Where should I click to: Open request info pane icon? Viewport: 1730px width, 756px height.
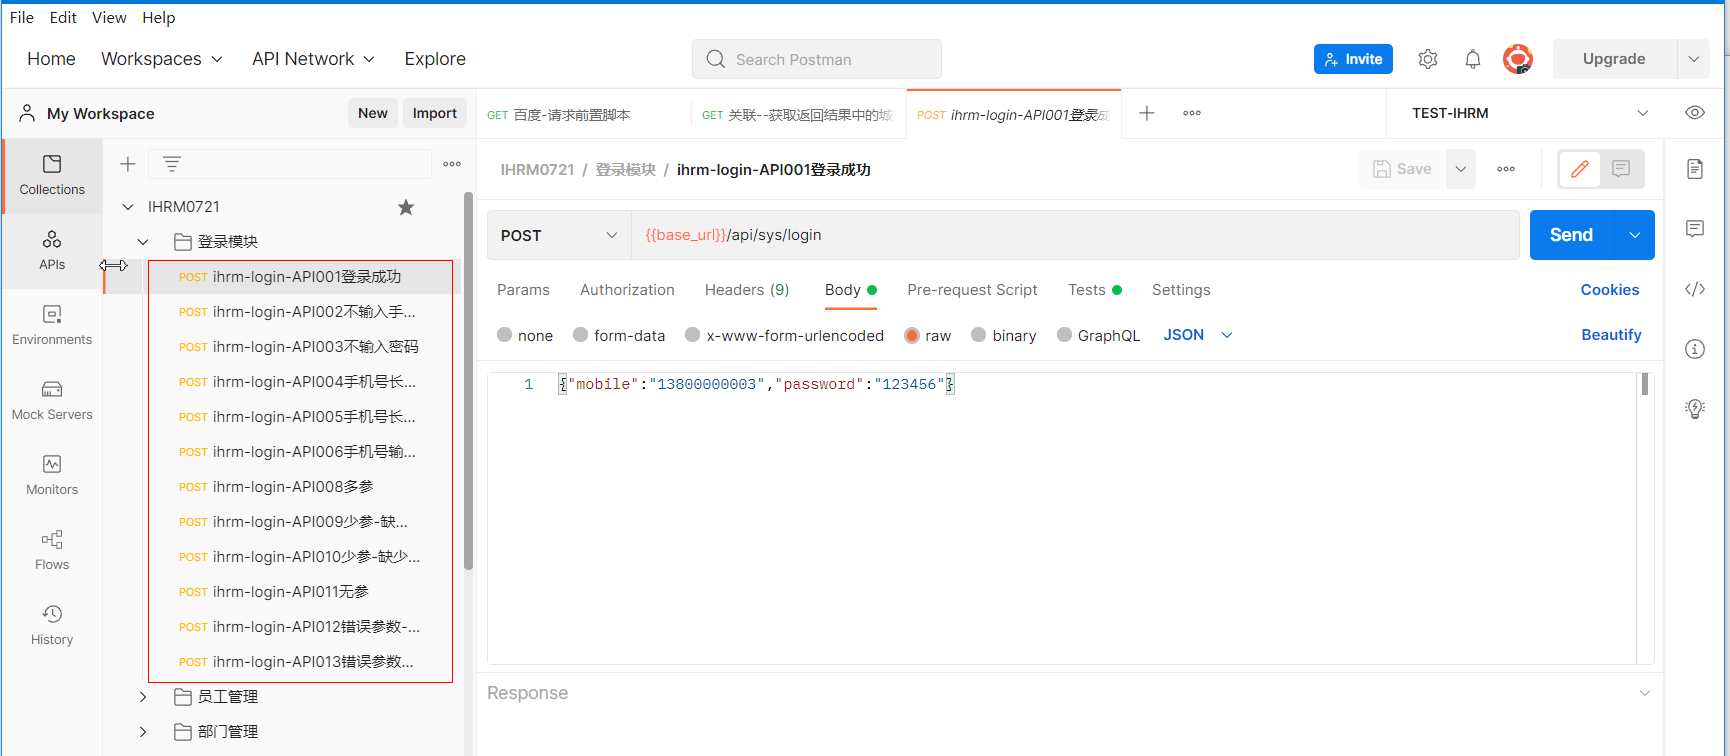[x=1695, y=349]
